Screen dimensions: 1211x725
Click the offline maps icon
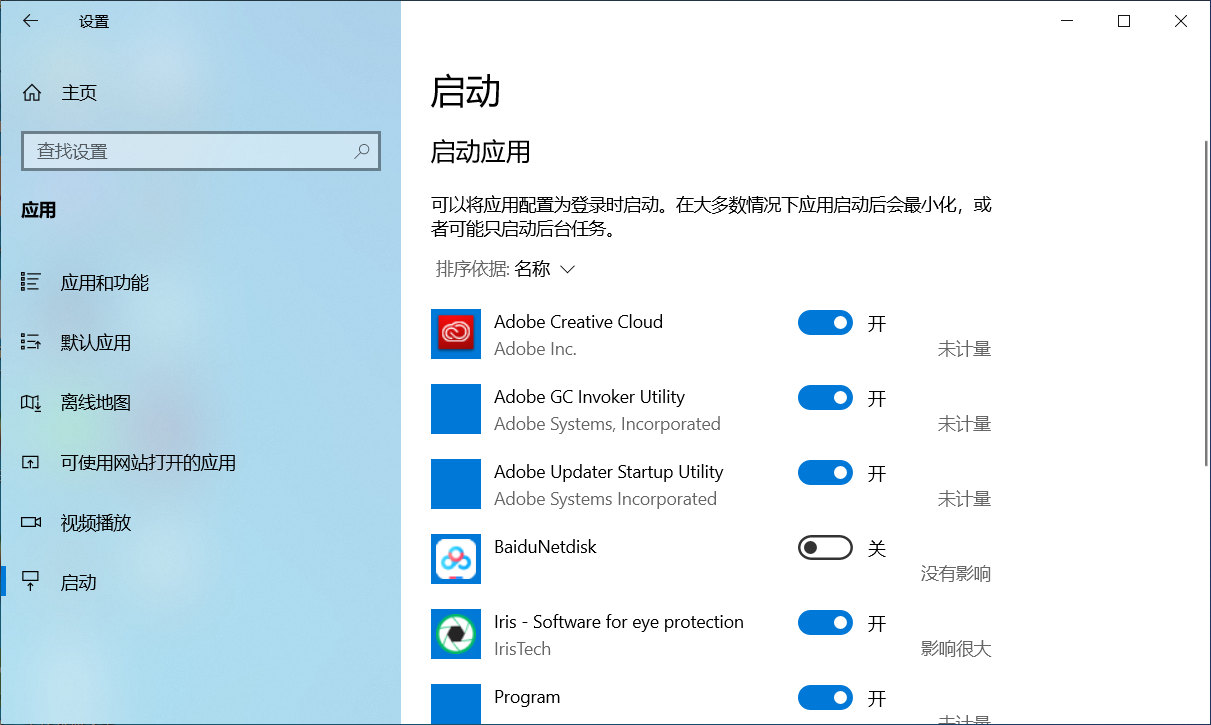coord(31,402)
